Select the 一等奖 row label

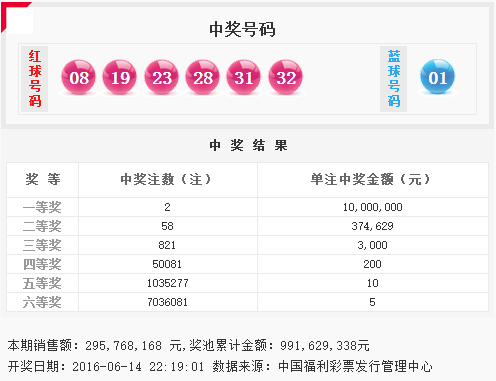[x=42, y=207]
